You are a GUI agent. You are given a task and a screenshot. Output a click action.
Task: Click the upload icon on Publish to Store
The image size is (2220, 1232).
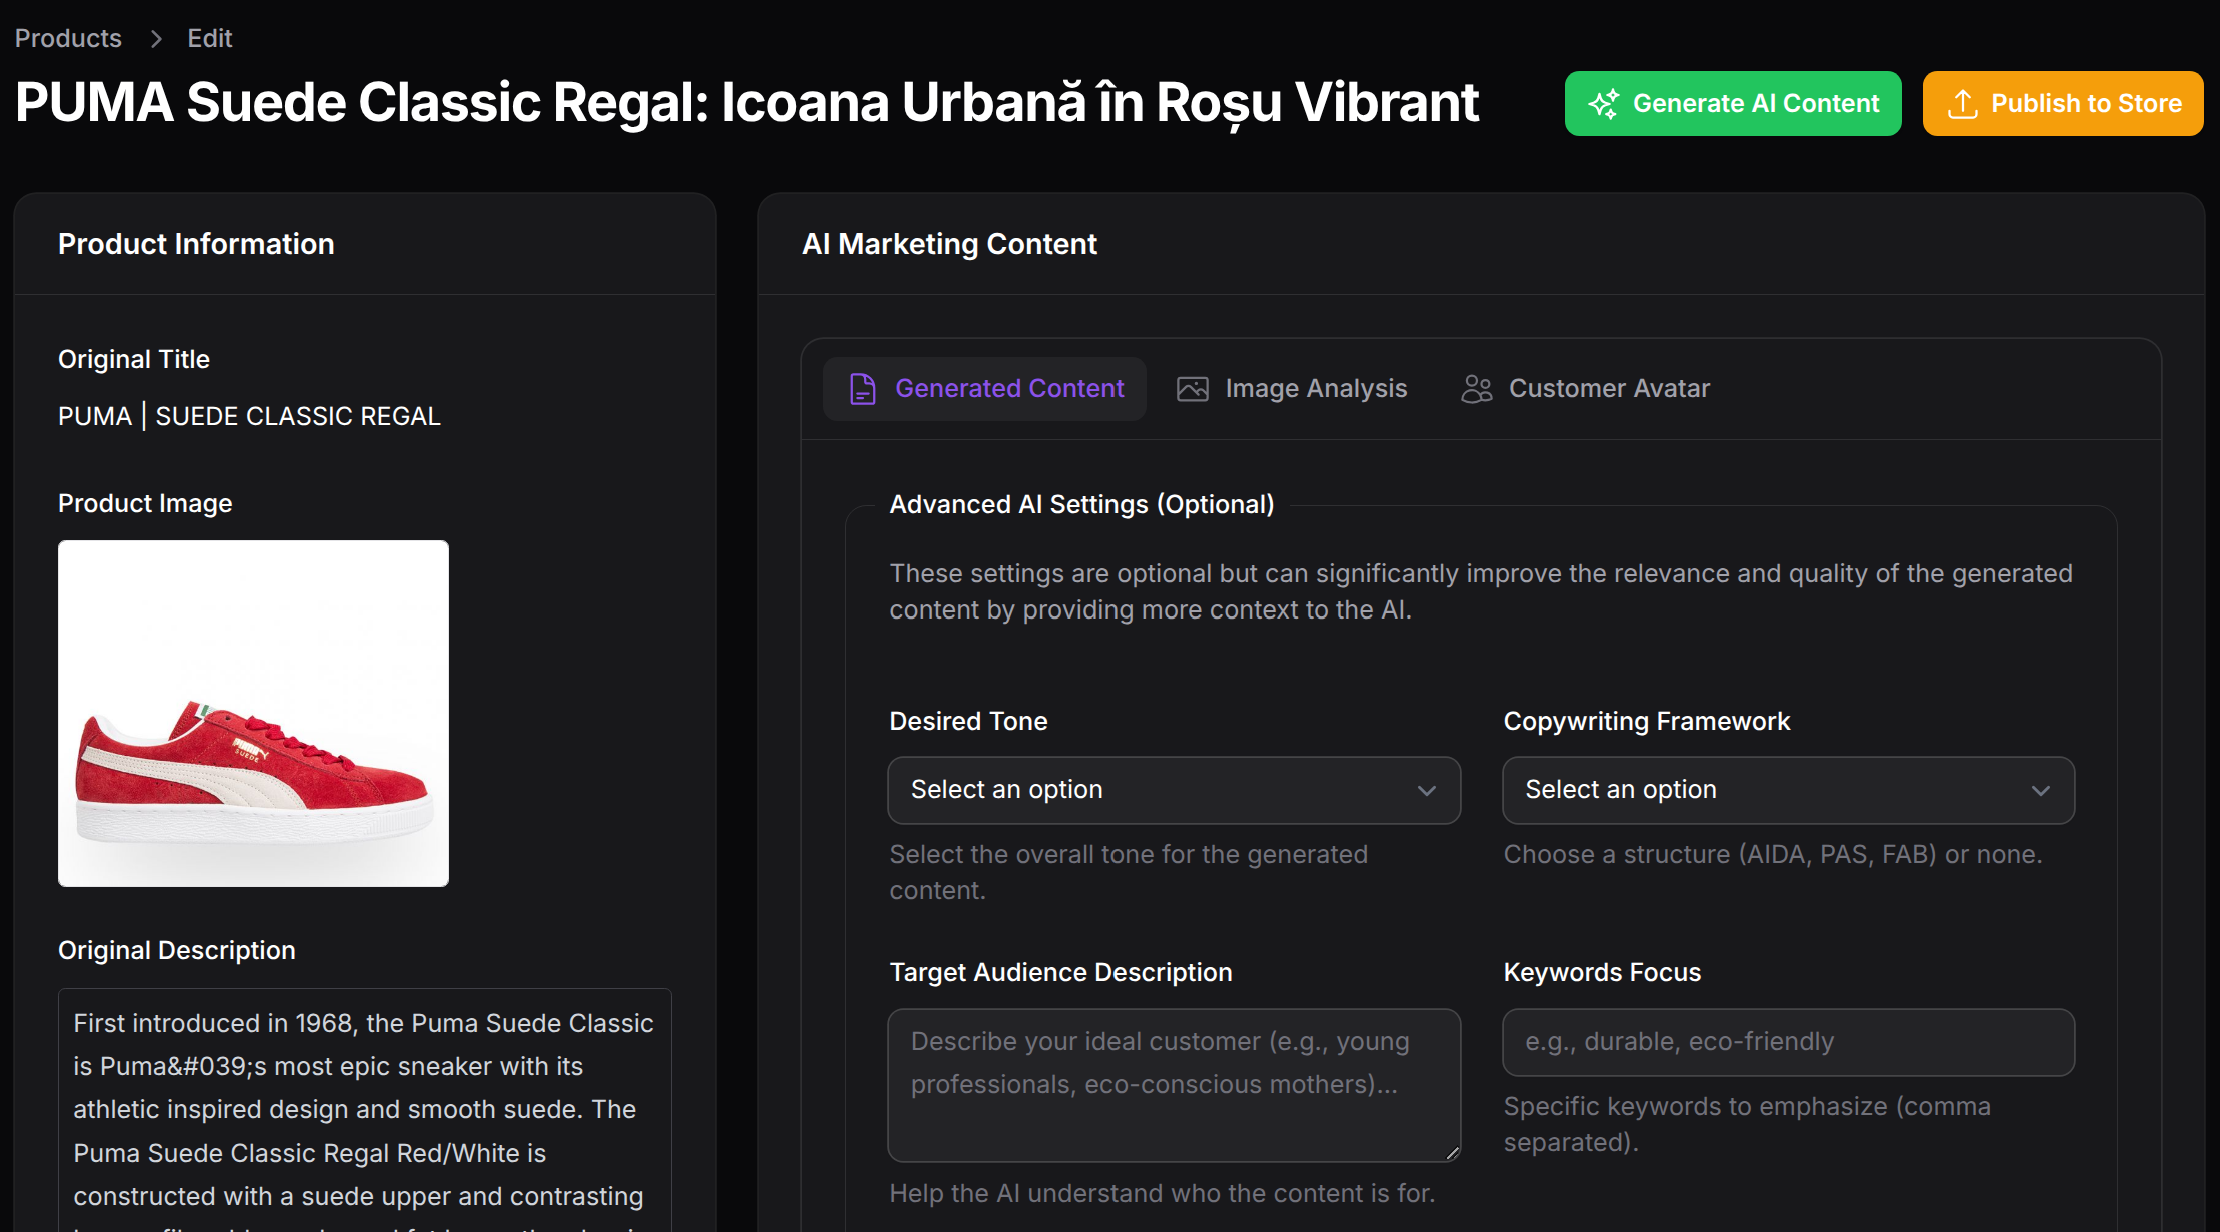pyautogui.click(x=1962, y=104)
